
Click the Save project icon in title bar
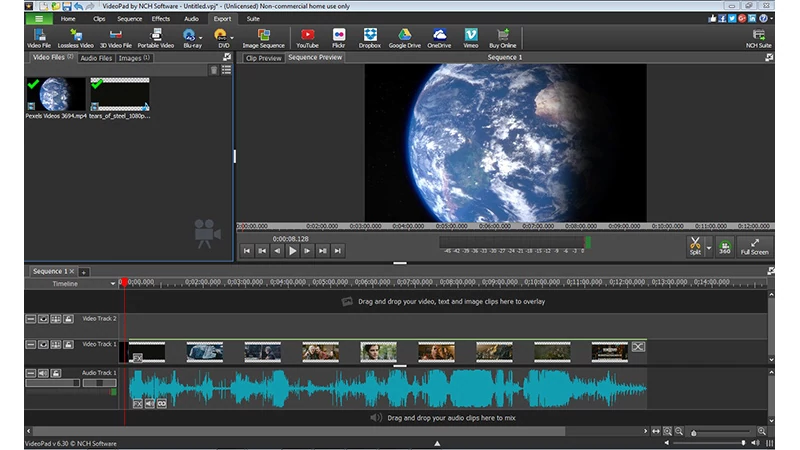[x=67, y=6]
